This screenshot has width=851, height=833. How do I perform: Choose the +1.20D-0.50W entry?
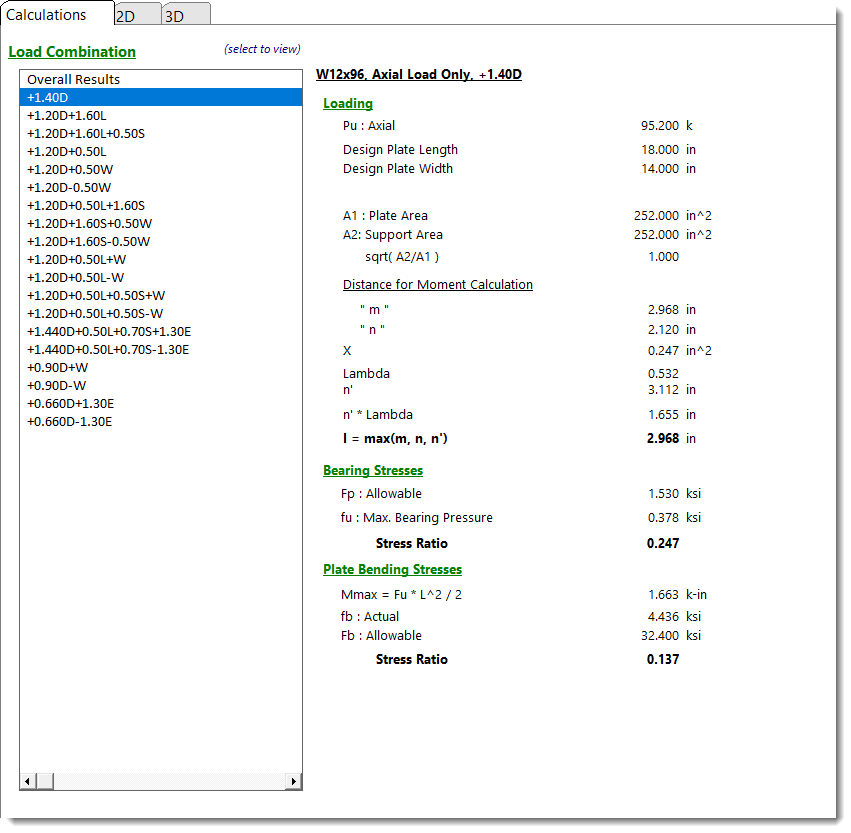pyautogui.click(x=68, y=187)
